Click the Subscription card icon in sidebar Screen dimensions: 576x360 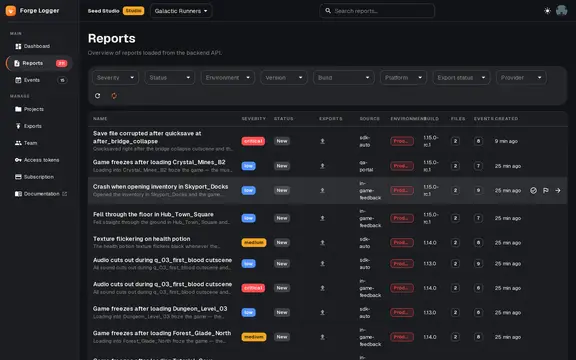point(18,177)
